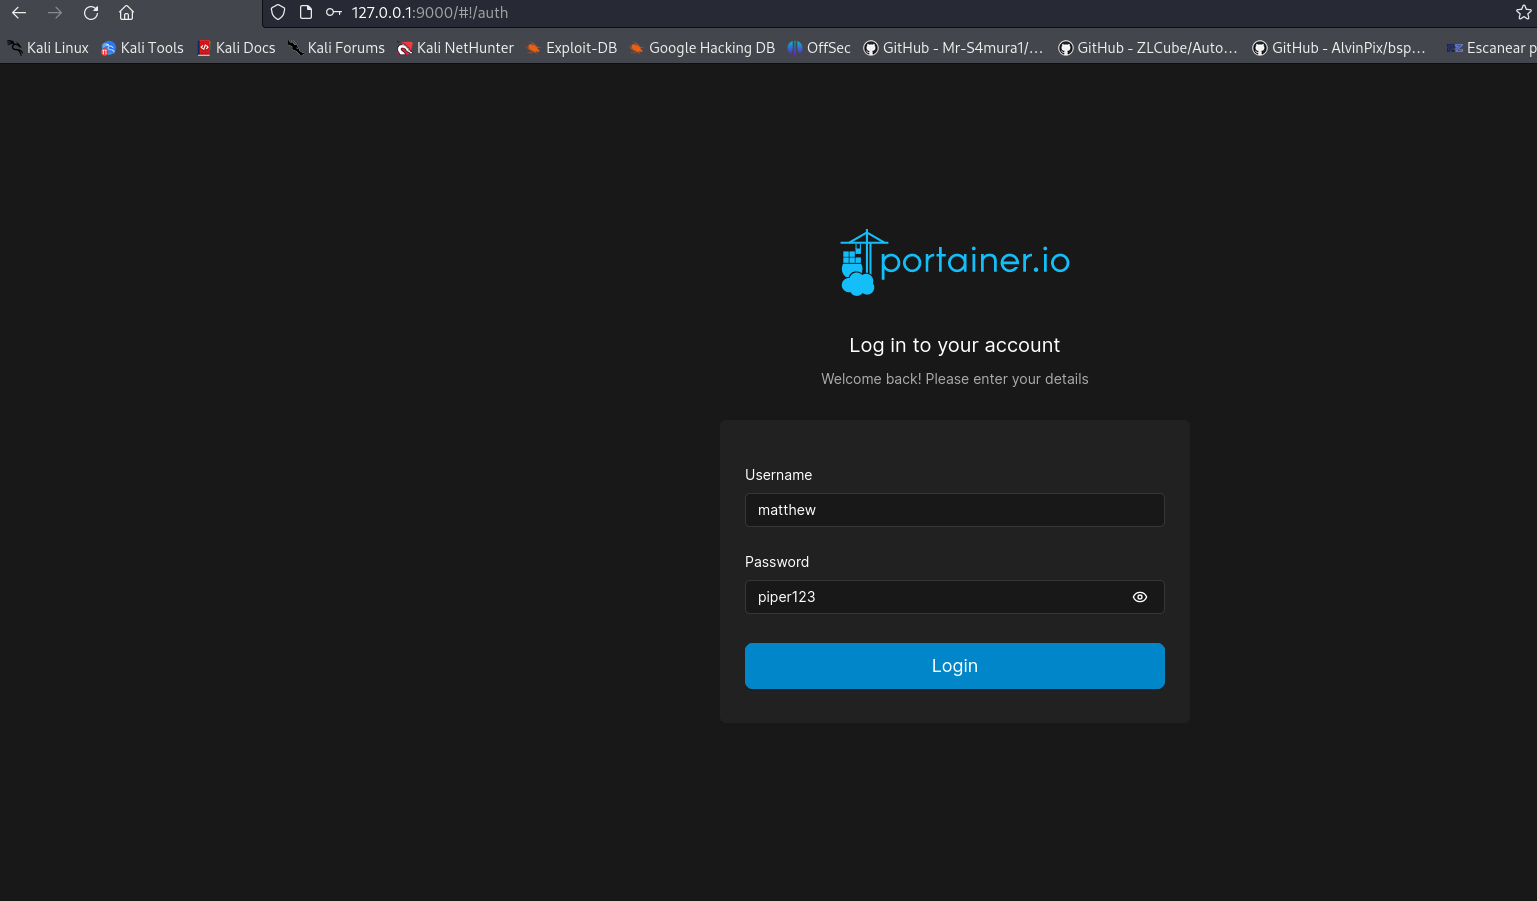Open Kali Forums bookmark
Viewport: 1537px width, 901px height.
(336, 48)
